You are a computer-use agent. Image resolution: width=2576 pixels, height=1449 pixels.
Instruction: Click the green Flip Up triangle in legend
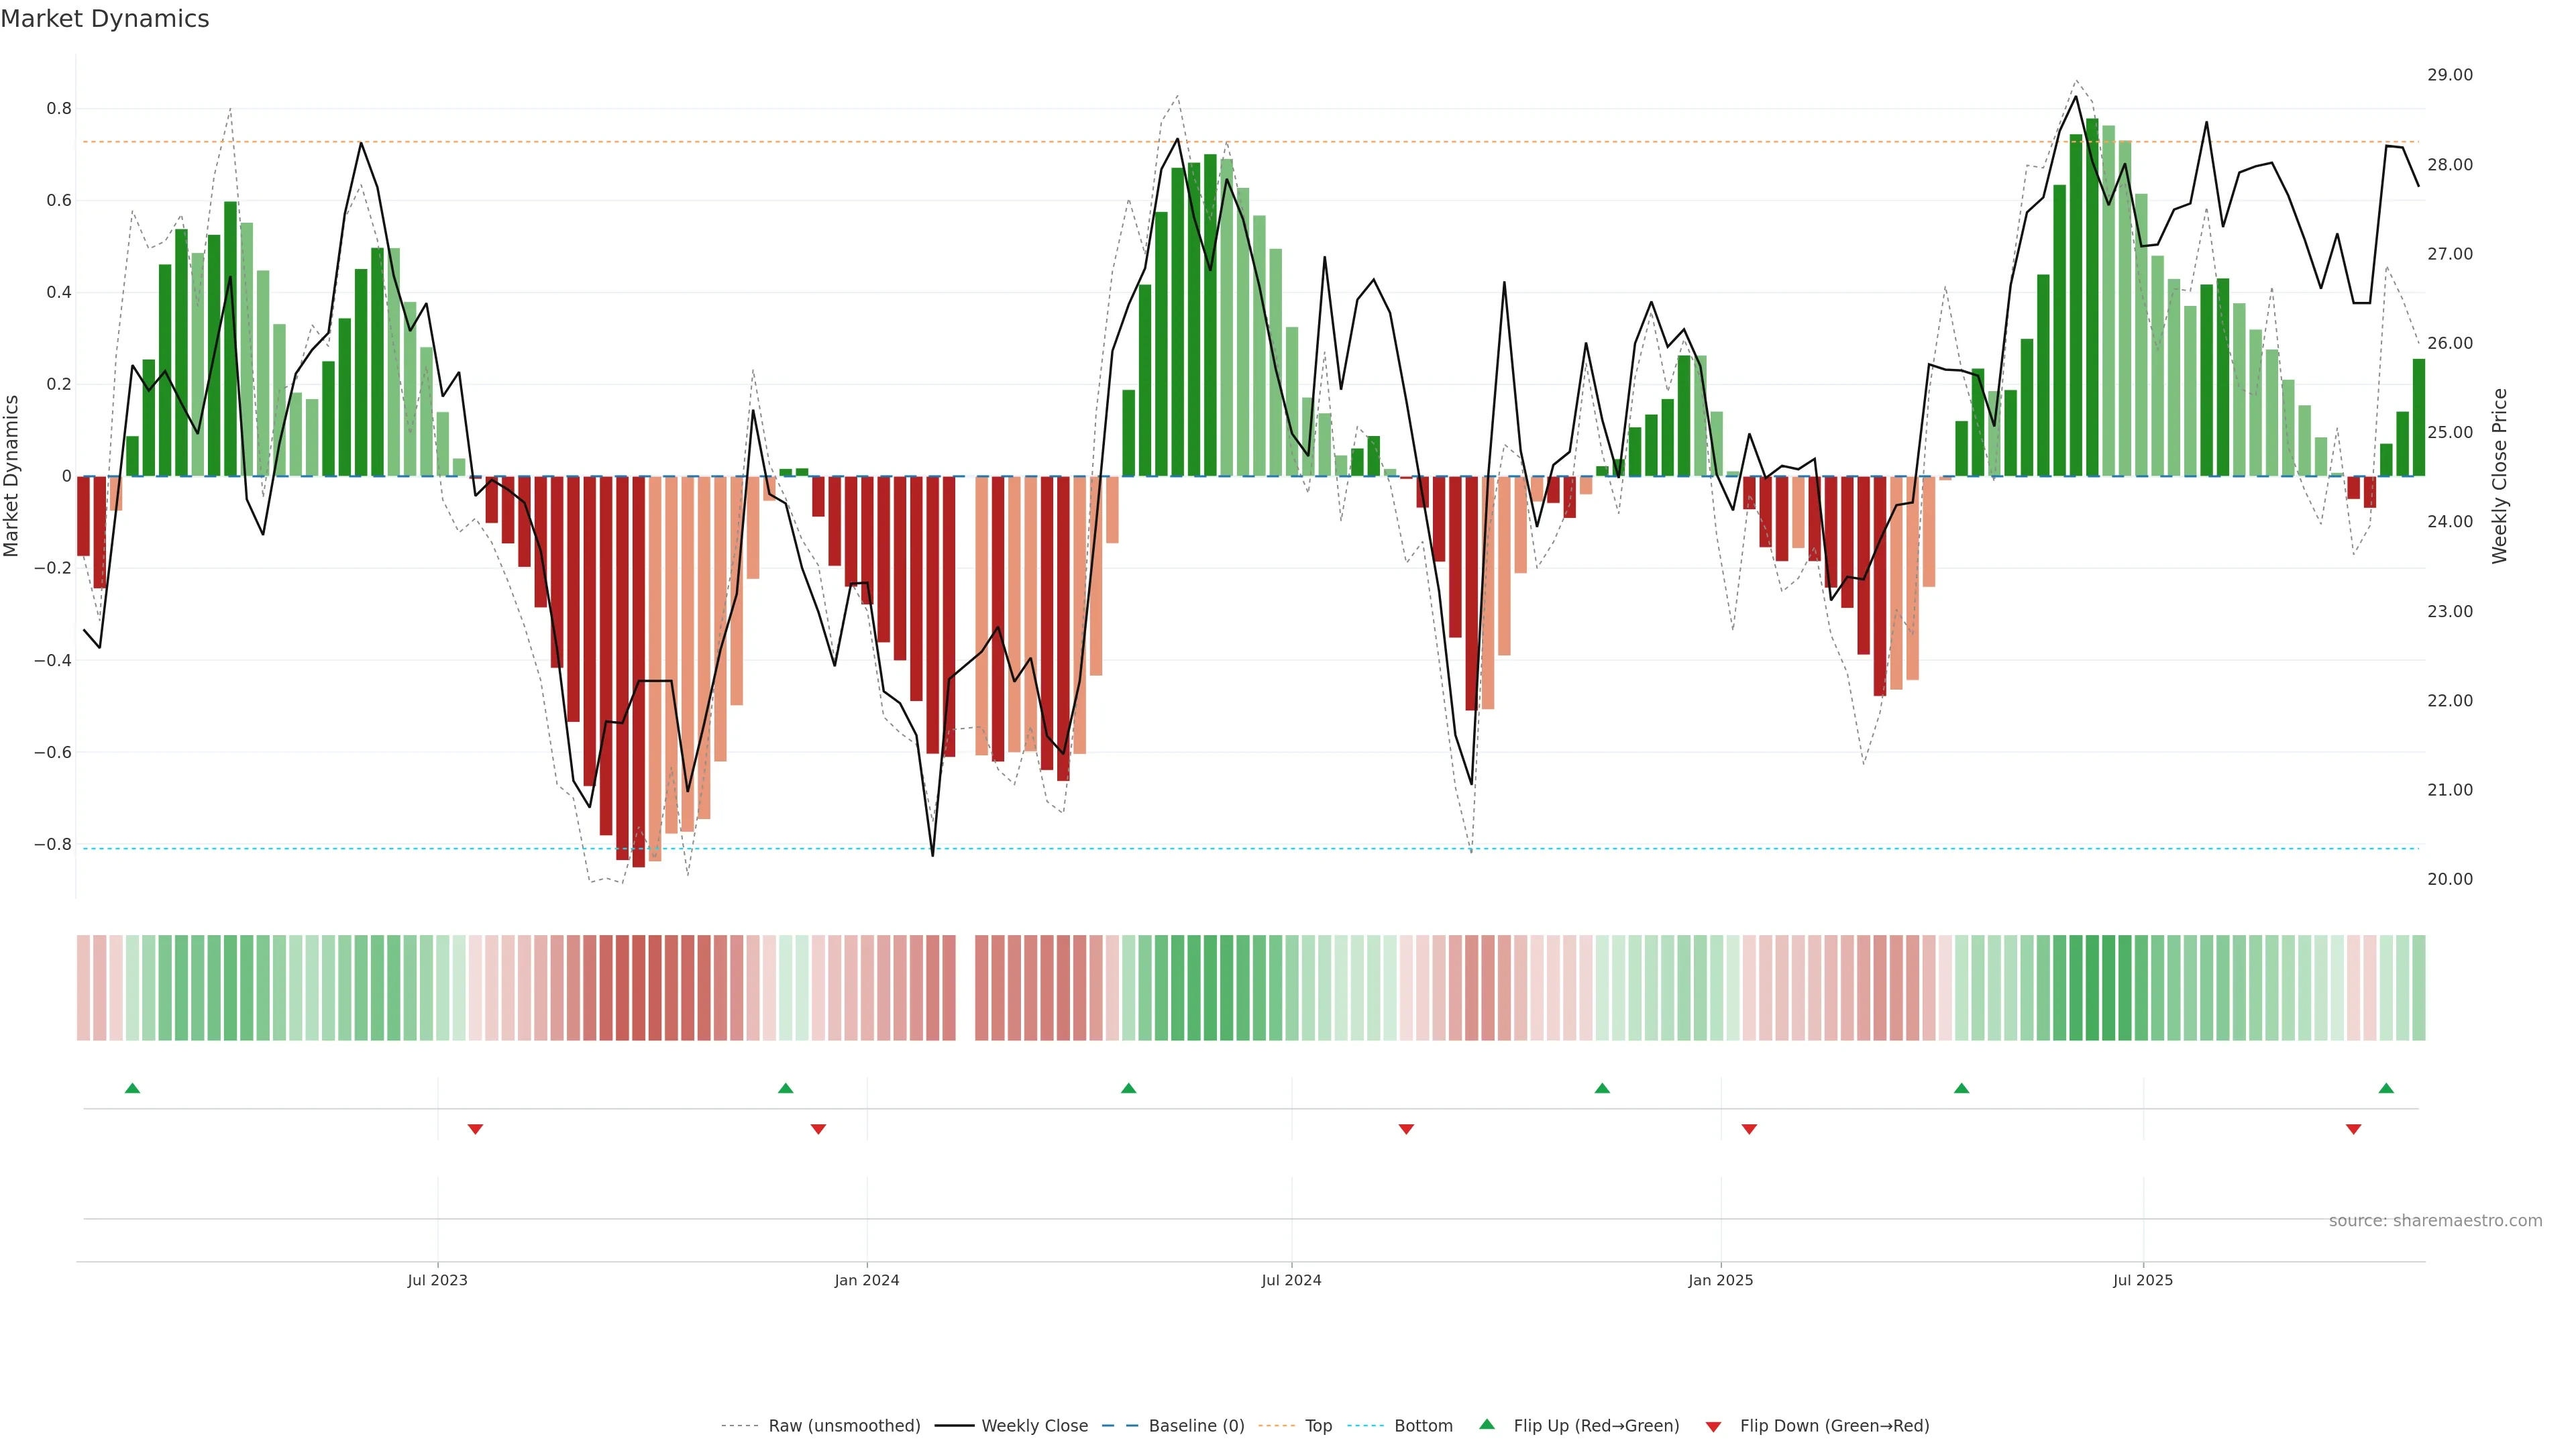(x=1487, y=1424)
